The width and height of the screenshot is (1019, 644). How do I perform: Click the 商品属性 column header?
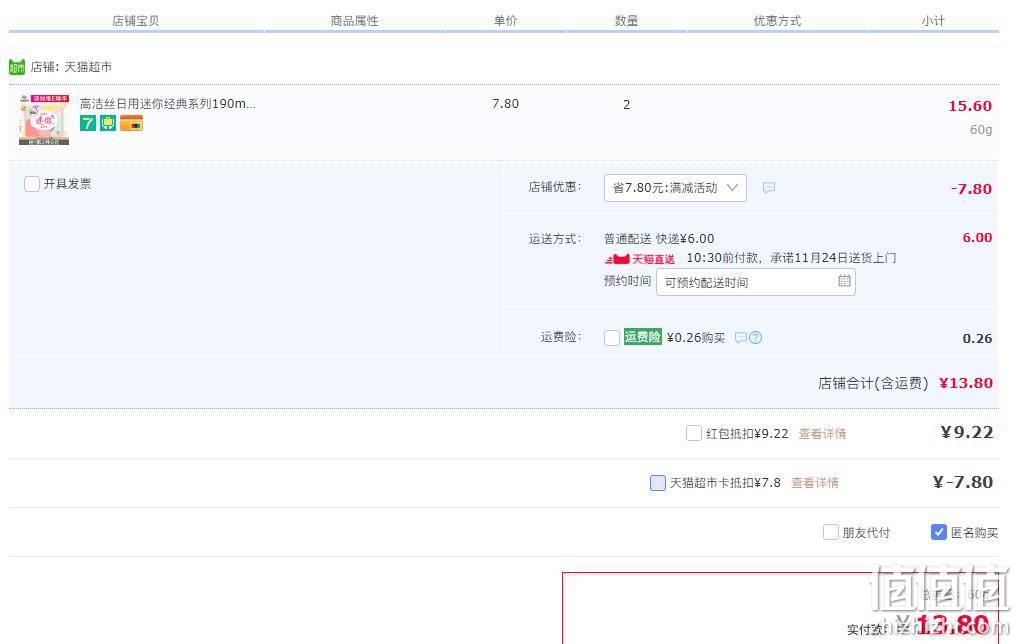click(x=354, y=21)
